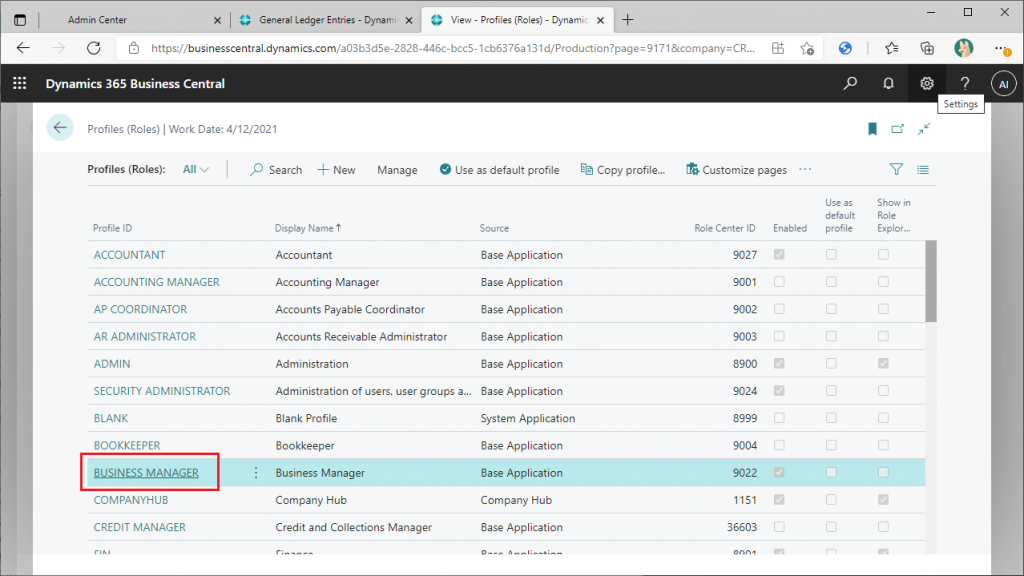
Task: Open the Manage action menu
Action: pos(397,170)
